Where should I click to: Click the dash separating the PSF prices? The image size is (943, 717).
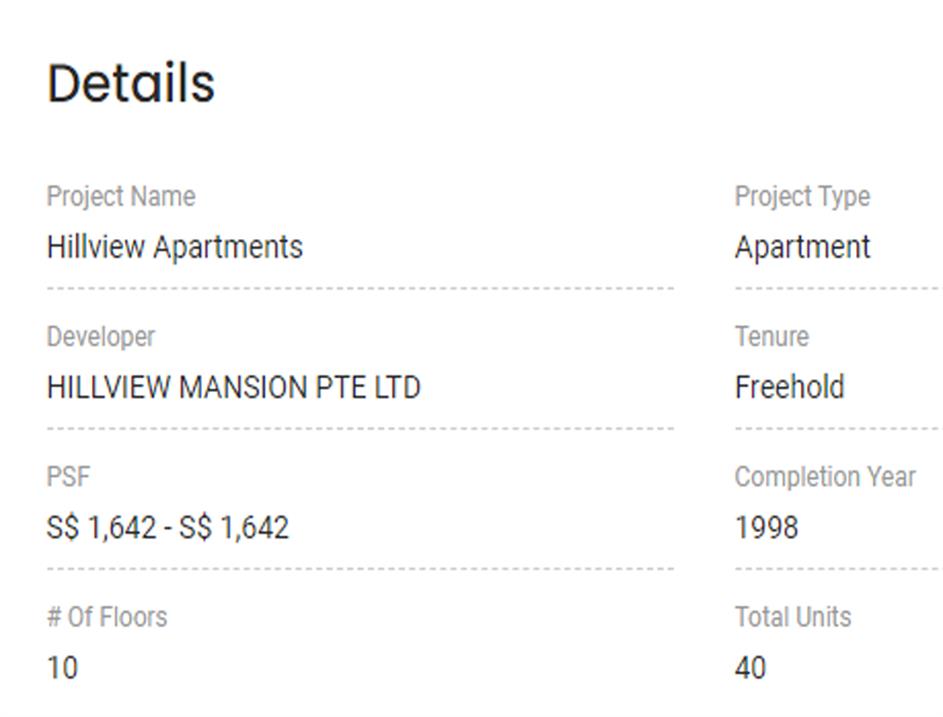(167, 527)
